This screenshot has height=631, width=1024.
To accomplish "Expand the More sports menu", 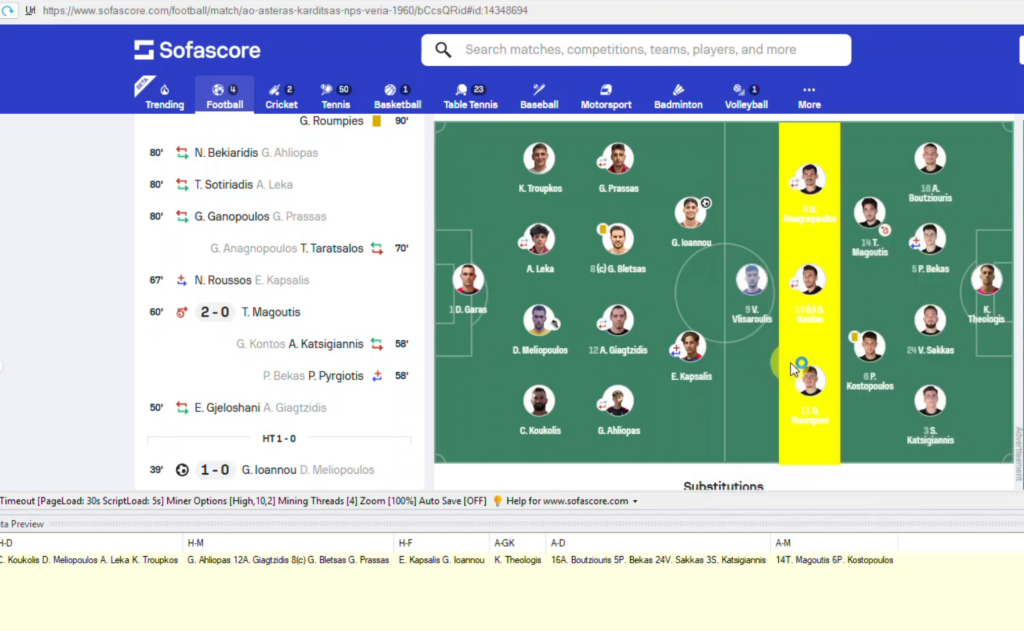I will coord(808,94).
